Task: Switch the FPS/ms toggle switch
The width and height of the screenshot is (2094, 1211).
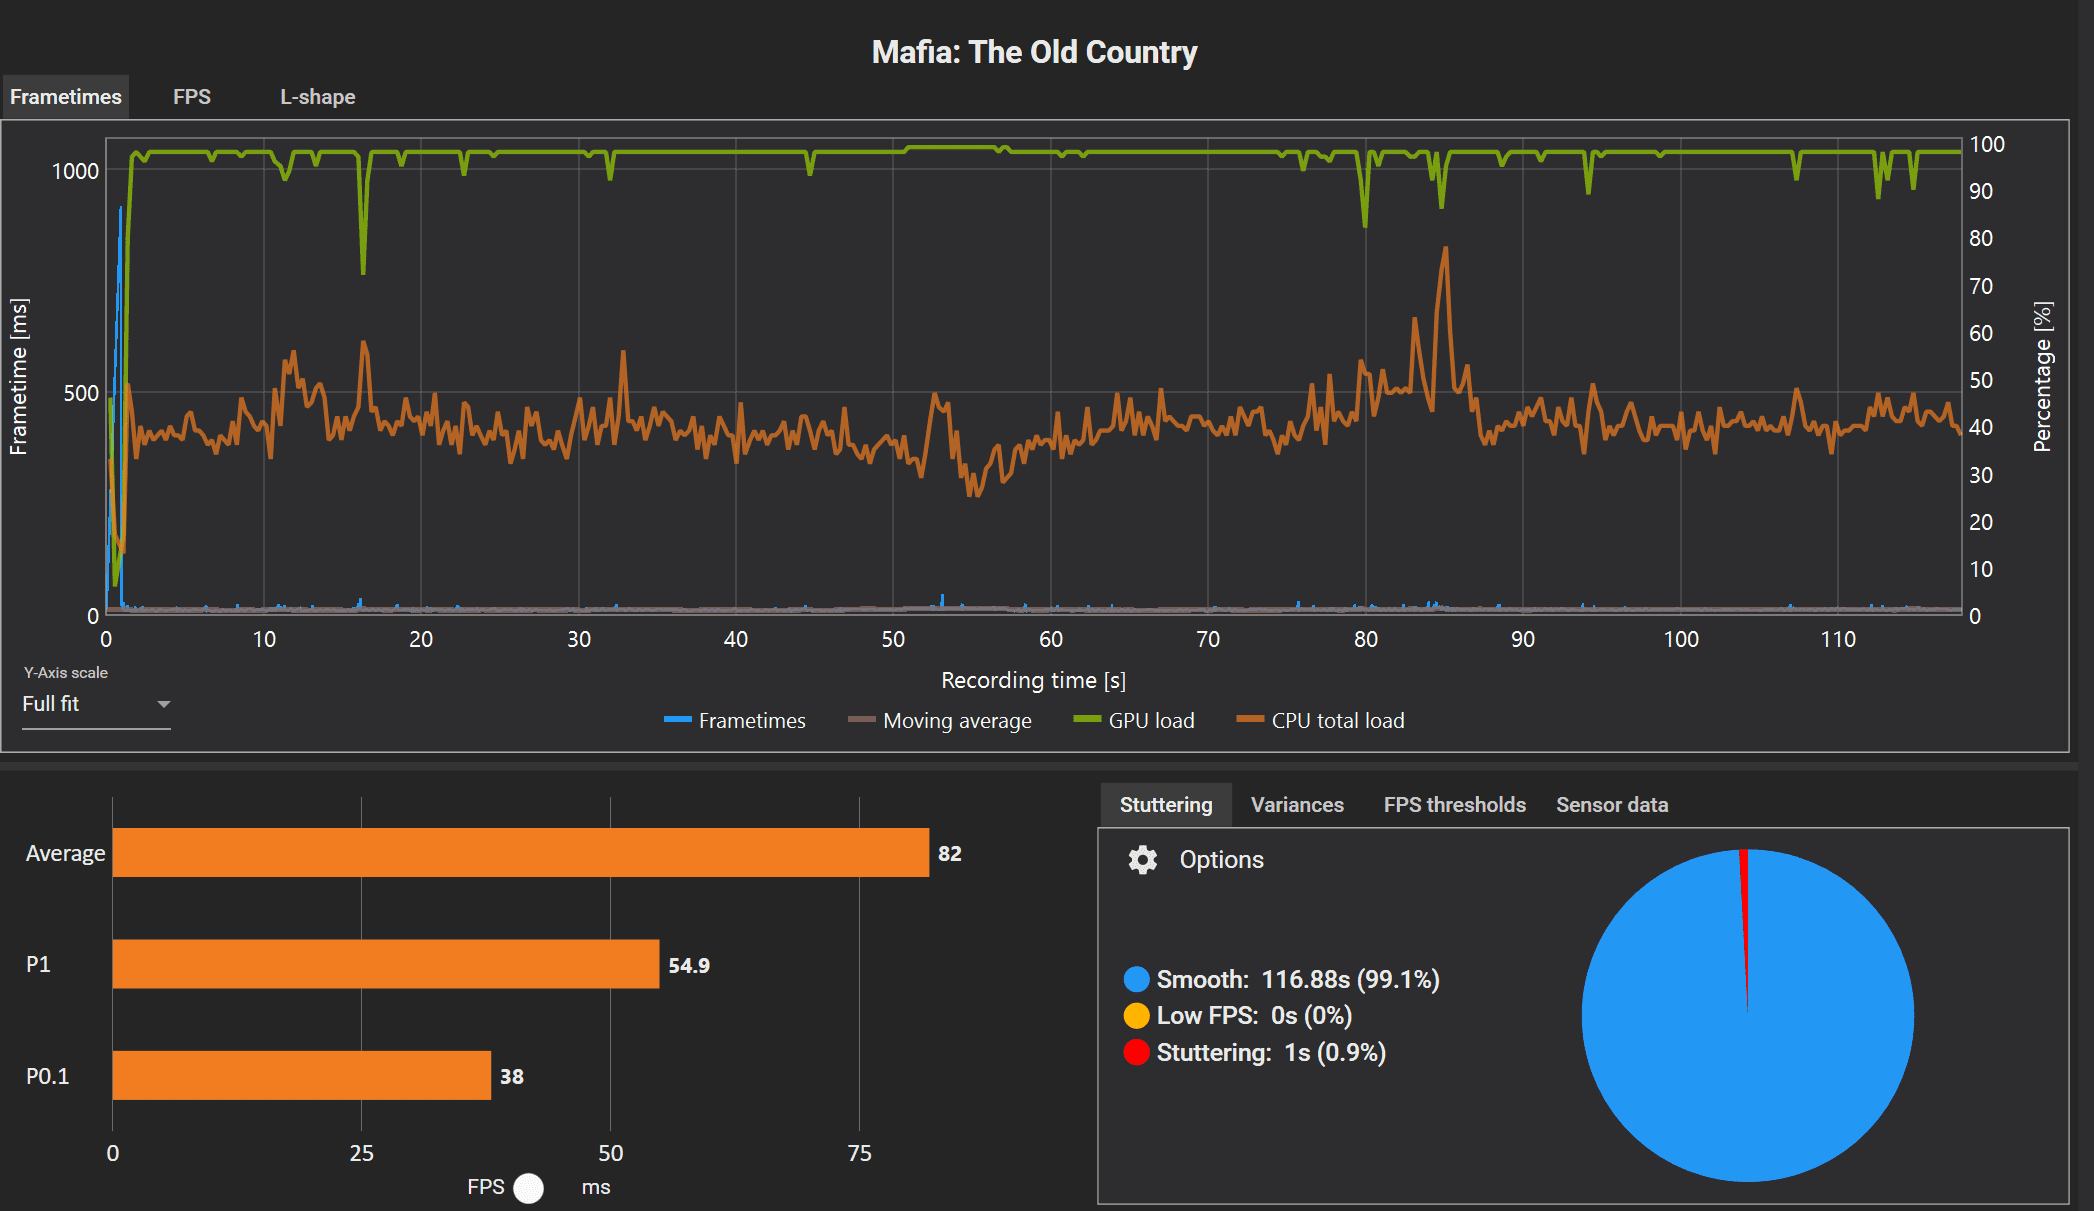Action: [530, 1187]
